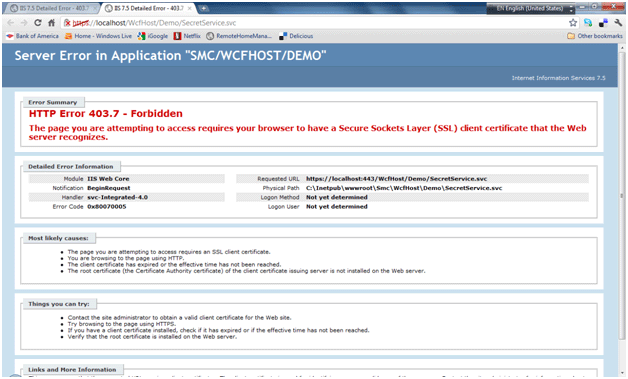The width and height of the screenshot is (628, 379).
Task: Click the Logon Method value Not yet determined
Action: (x=337, y=198)
